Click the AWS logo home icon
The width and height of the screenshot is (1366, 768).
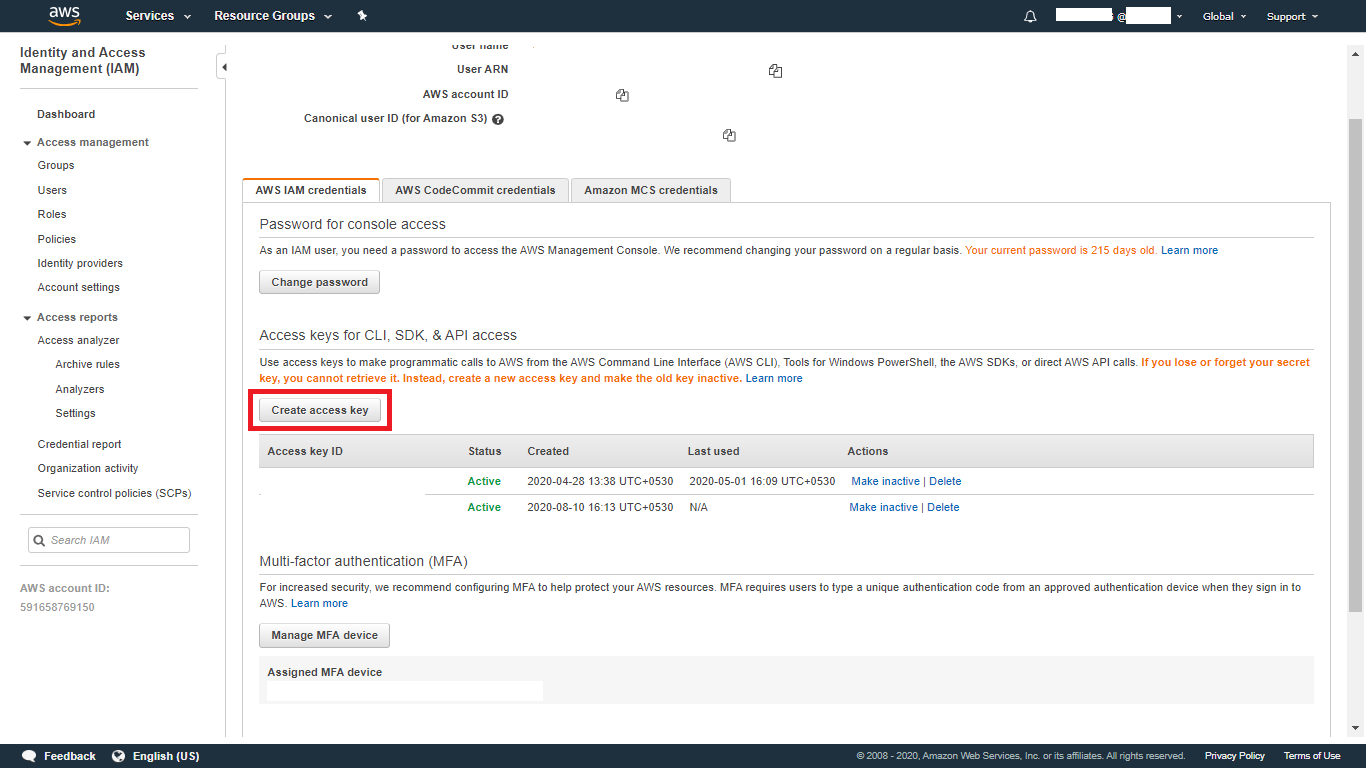pyautogui.click(x=64, y=16)
